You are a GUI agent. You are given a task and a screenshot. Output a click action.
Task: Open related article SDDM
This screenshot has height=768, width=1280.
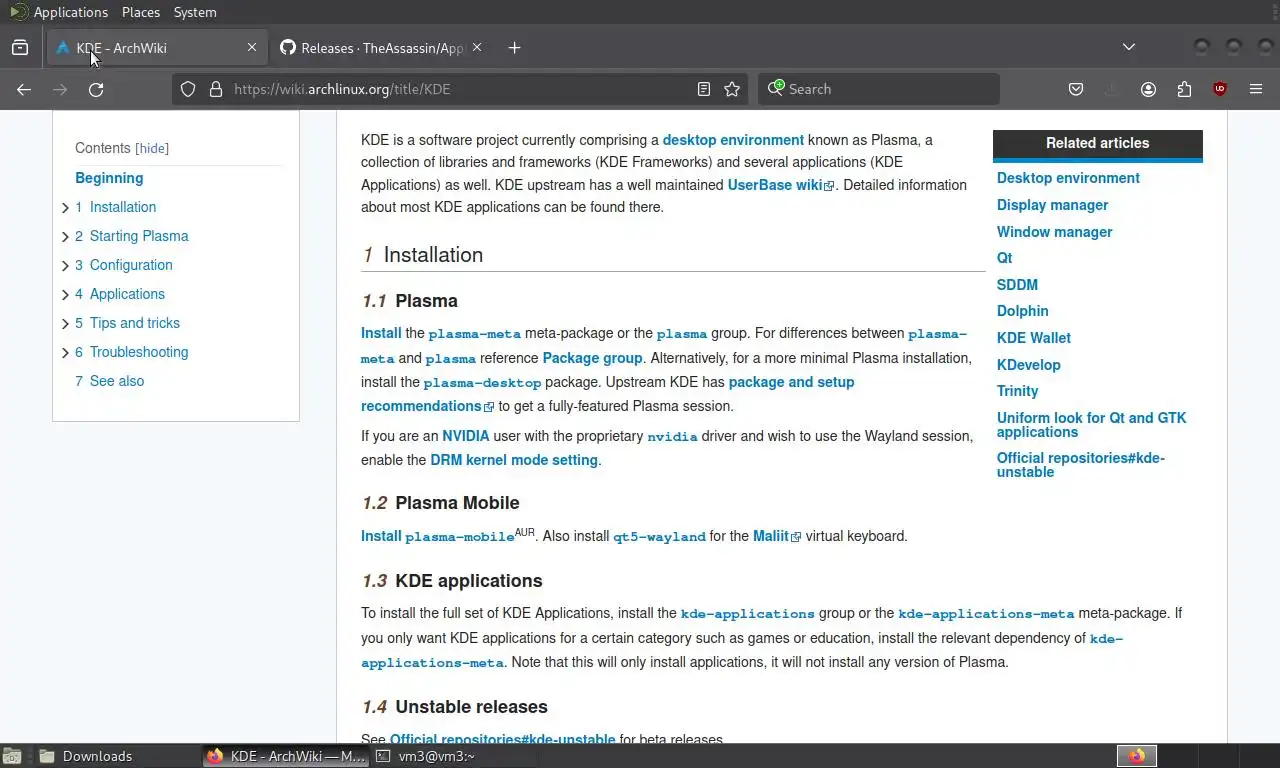1017,285
